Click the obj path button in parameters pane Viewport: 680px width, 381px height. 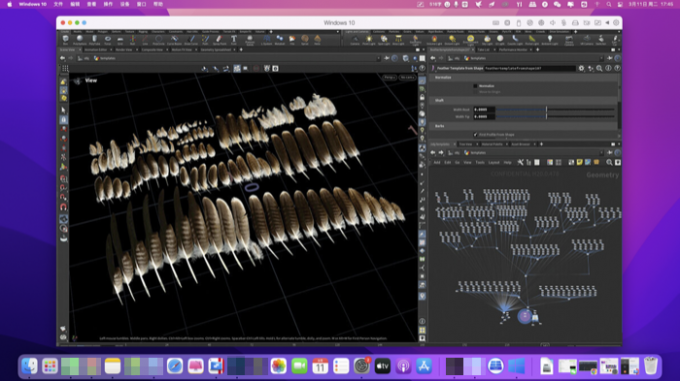[454, 58]
